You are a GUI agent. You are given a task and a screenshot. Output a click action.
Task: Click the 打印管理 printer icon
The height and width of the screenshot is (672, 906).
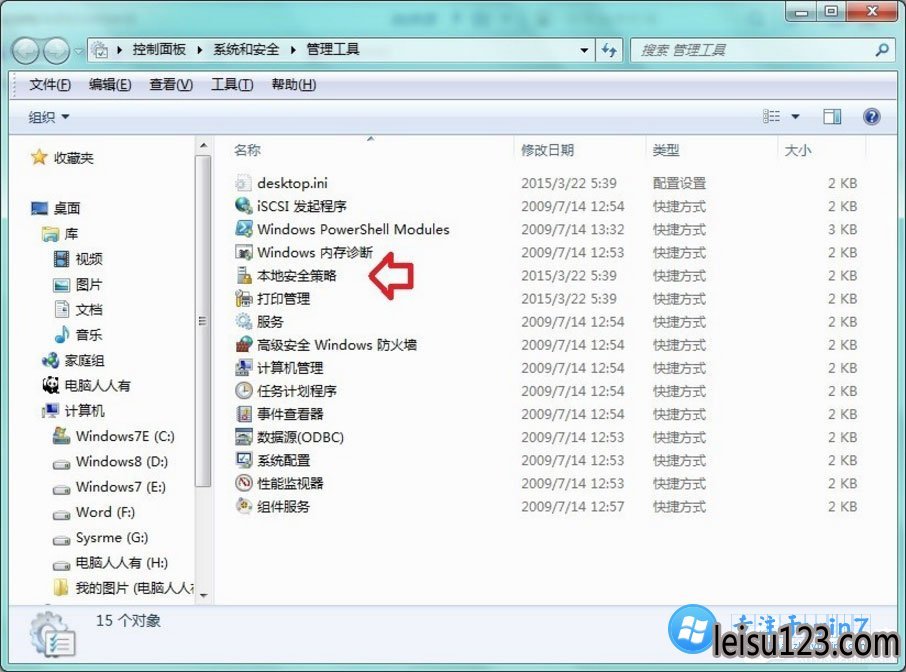tap(243, 298)
